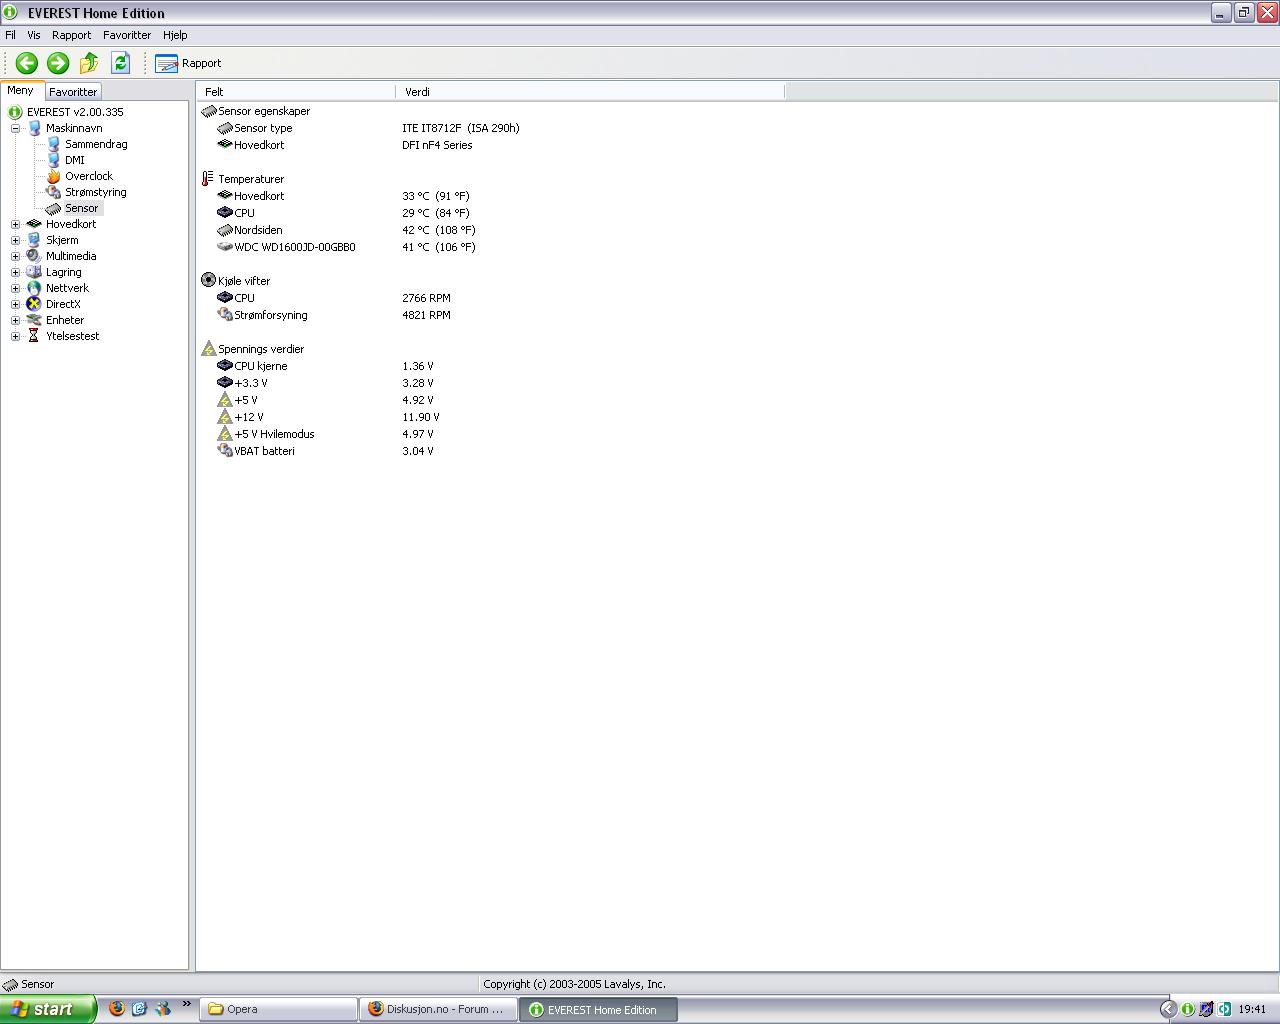Click the Sensor chip icon in tree
The width and height of the screenshot is (1280, 1024).
[x=54, y=208]
